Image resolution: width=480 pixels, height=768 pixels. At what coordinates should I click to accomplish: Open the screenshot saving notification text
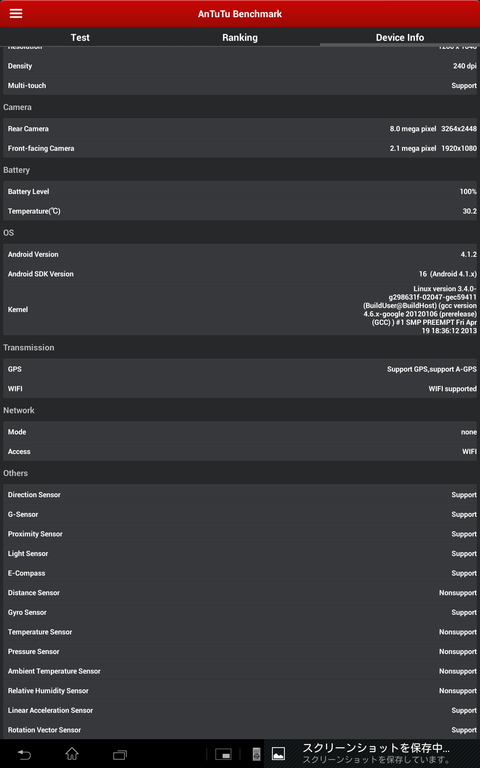point(376,753)
